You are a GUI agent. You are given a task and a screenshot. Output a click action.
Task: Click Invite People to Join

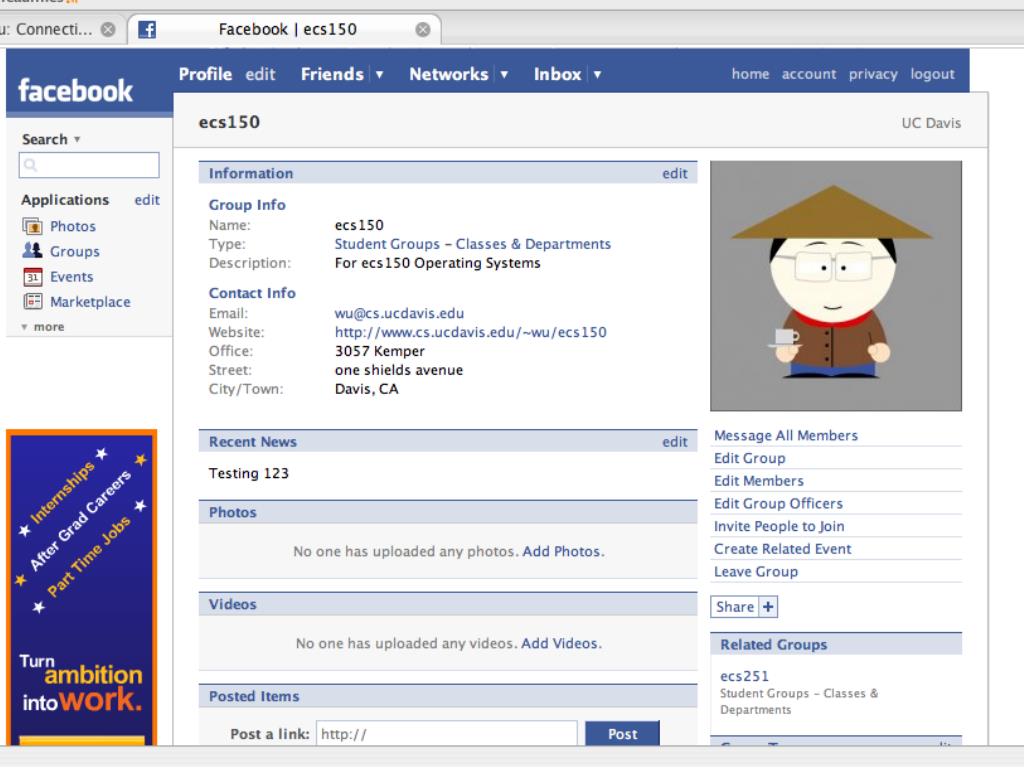[x=779, y=526]
